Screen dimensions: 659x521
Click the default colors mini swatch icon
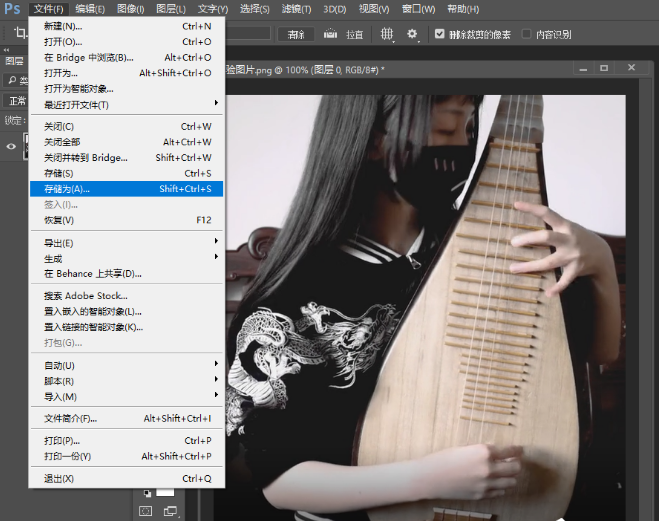point(148,492)
